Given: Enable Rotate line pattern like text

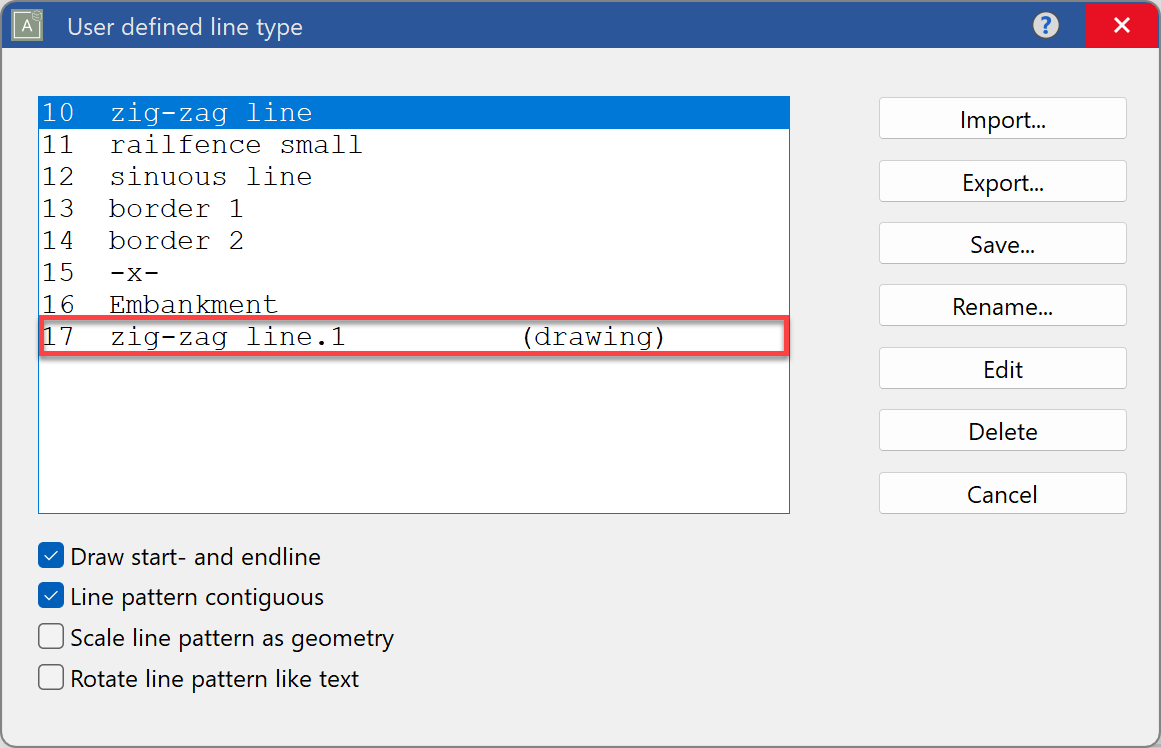Looking at the screenshot, I should pyautogui.click(x=50, y=677).
